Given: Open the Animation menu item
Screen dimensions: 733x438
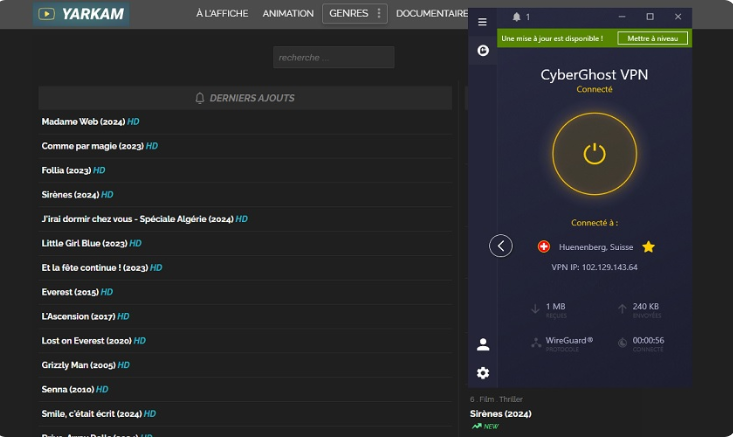Looking at the screenshot, I should 287,14.
